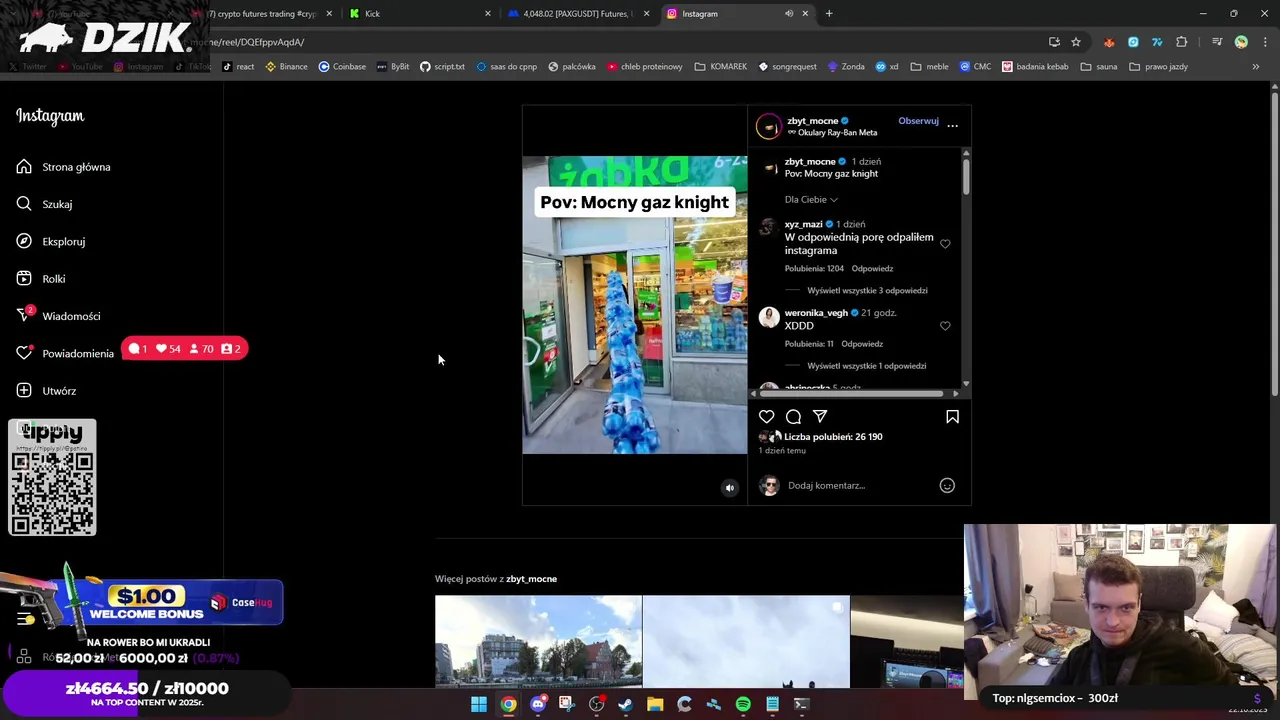1280x720 pixels.
Task: Open the Windows Start menu
Action: click(x=479, y=704)
